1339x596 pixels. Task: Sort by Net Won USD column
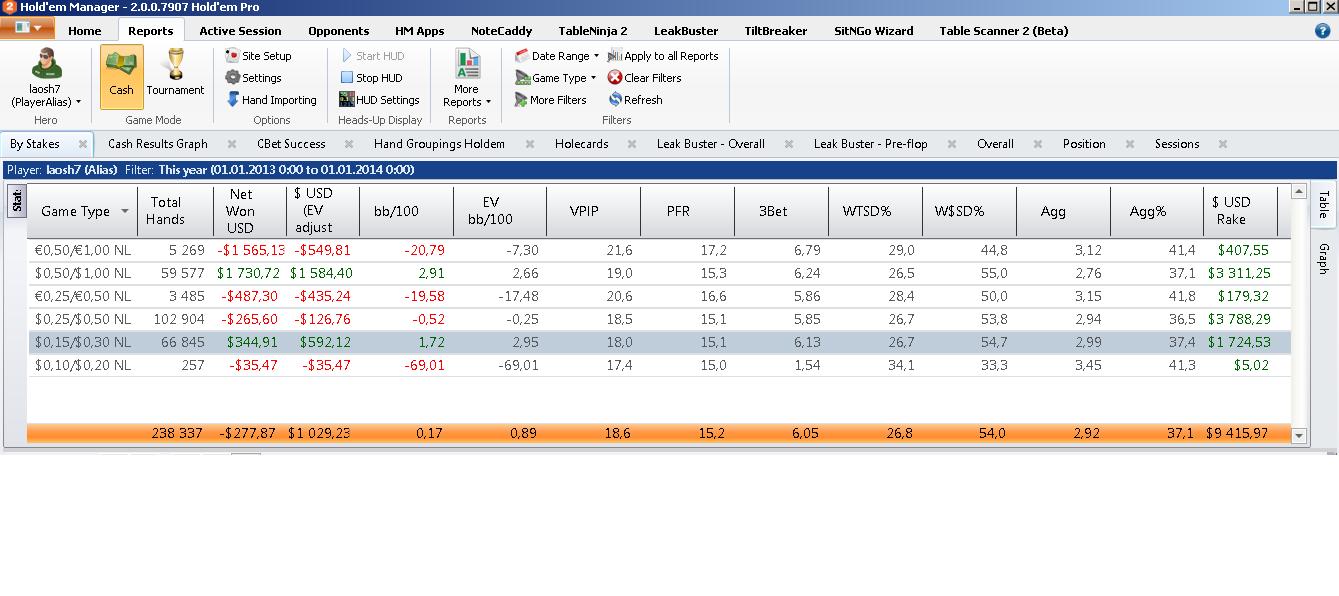point(250,211)
